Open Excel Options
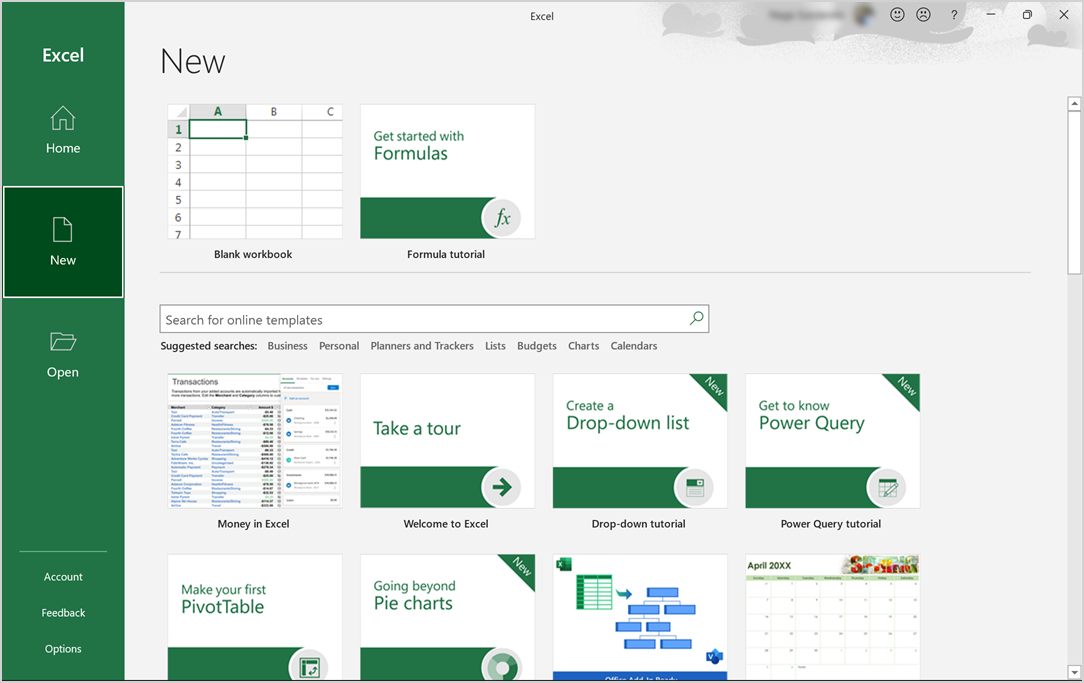Image resolution: width=1084 pixels, height=683 pixels. [63, 649]
